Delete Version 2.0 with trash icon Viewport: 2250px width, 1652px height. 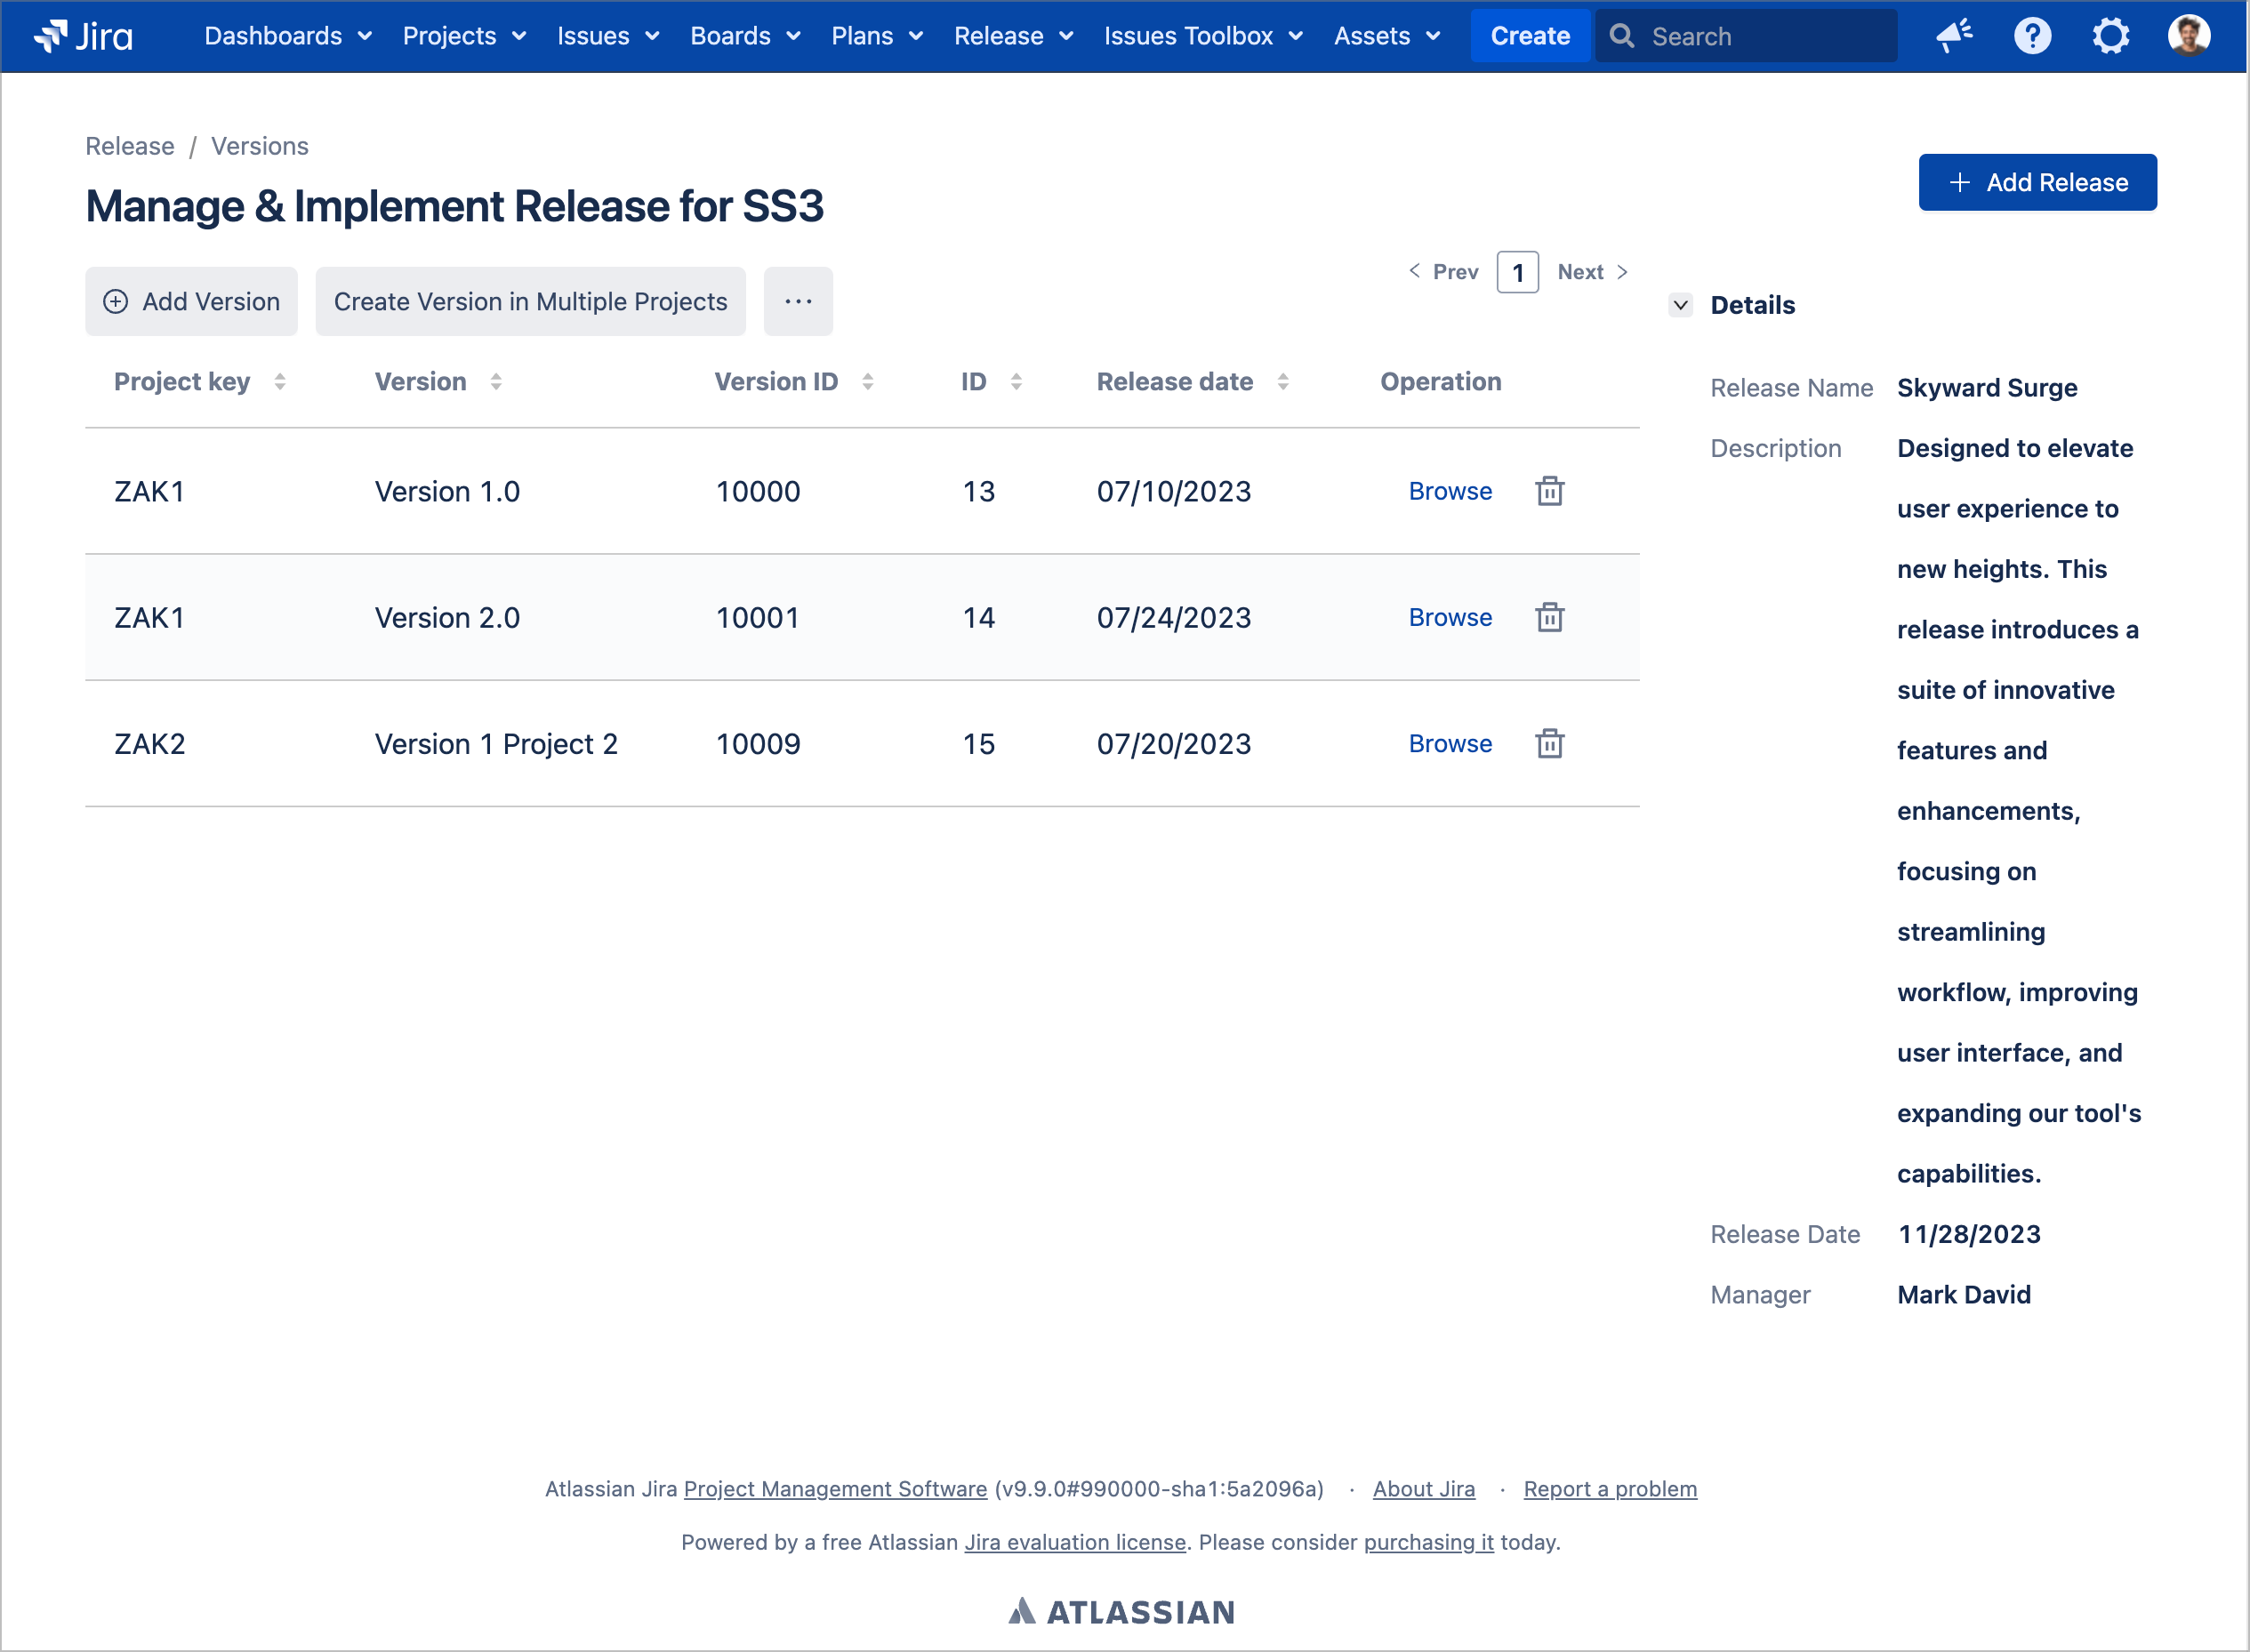point(1549,617)
